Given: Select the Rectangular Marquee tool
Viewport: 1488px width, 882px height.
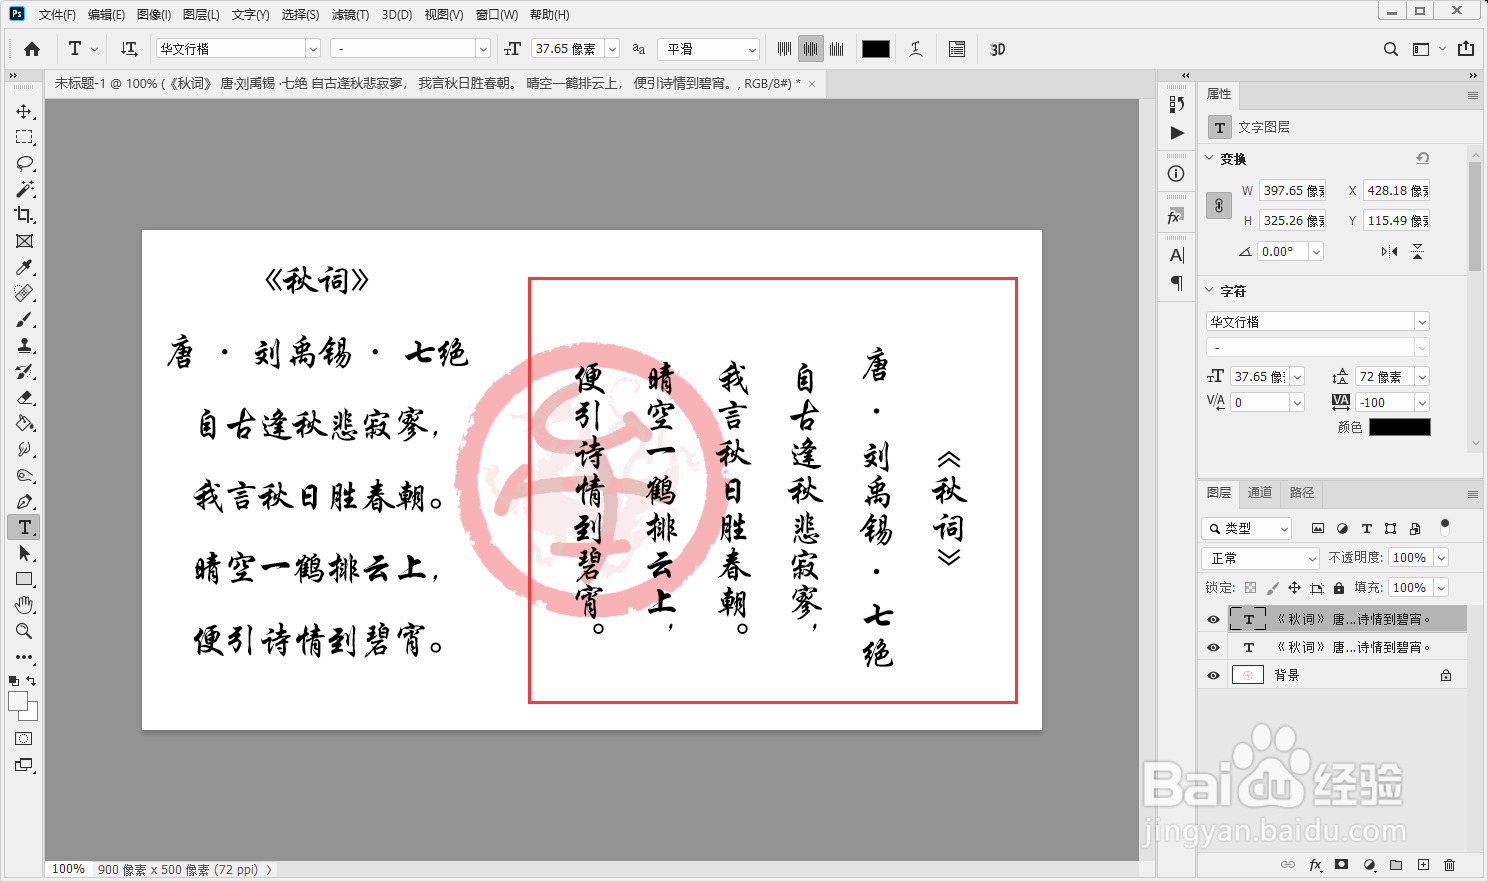Looking at the screenshot, I should 24,137.
